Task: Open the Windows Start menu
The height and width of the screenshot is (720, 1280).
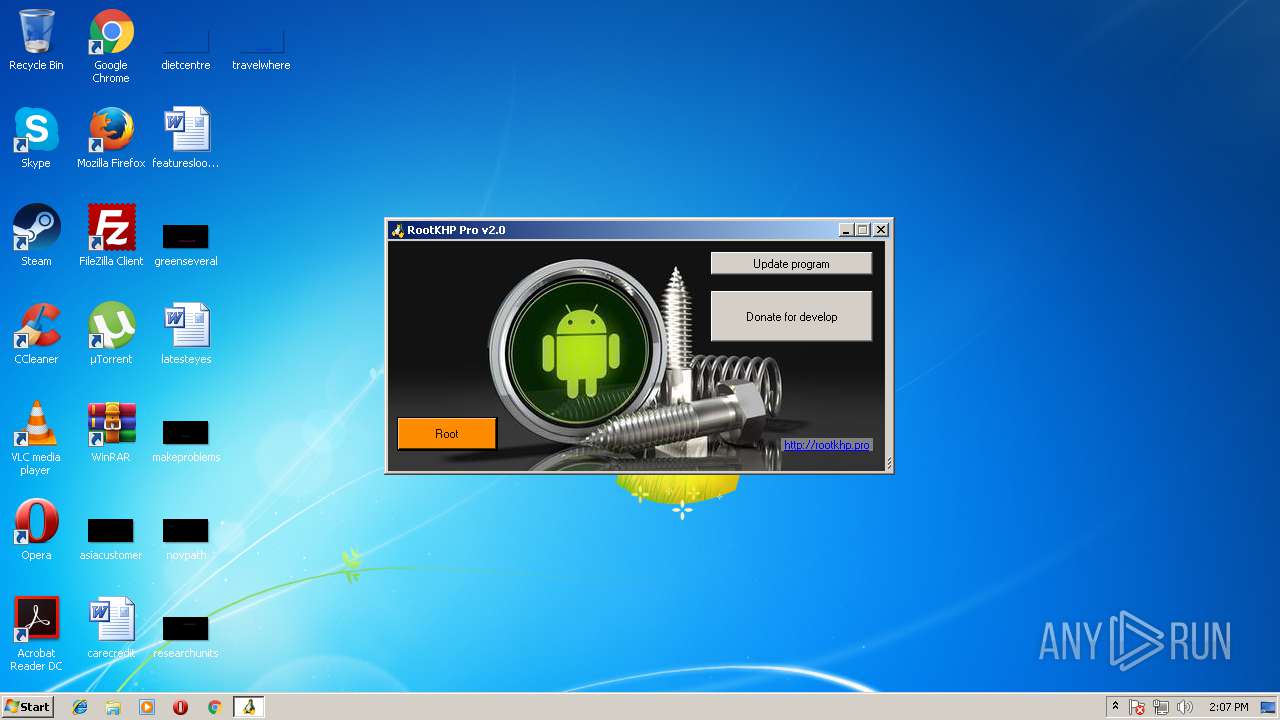Action: 28,707
